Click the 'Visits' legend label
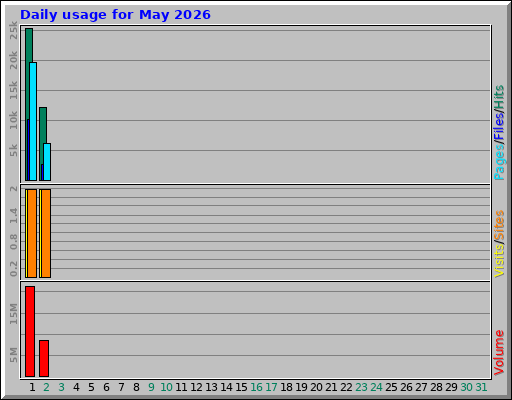Screen dimensions: 512x400 tap(499, 260)
